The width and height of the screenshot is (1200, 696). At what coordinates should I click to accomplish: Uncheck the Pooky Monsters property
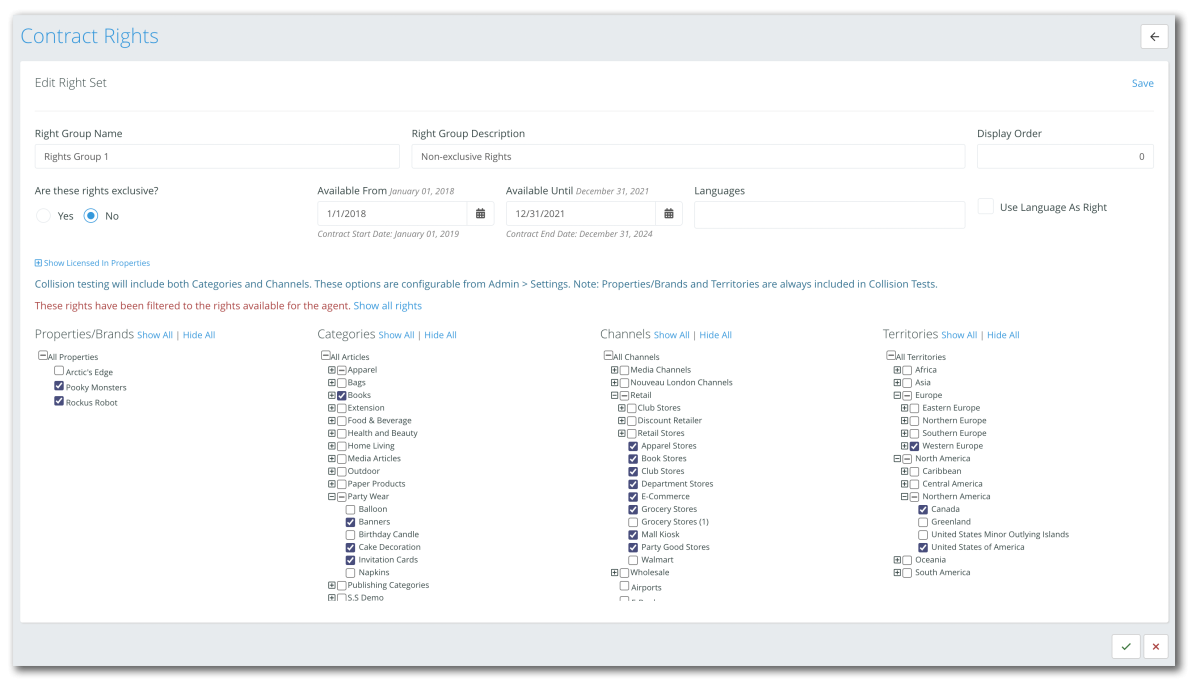58,386
